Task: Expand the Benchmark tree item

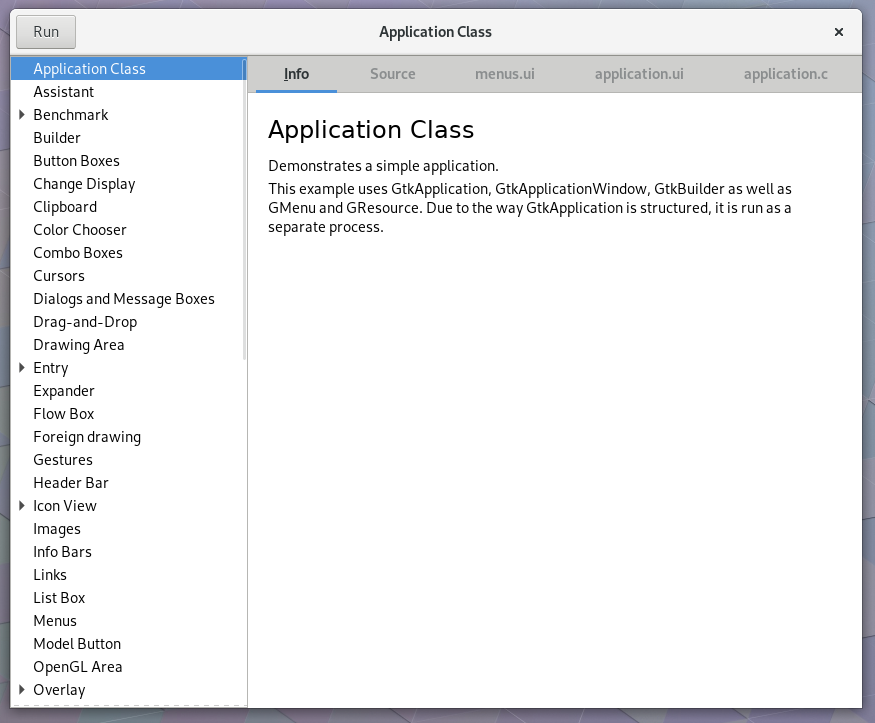Action: (x=22, y=115)
